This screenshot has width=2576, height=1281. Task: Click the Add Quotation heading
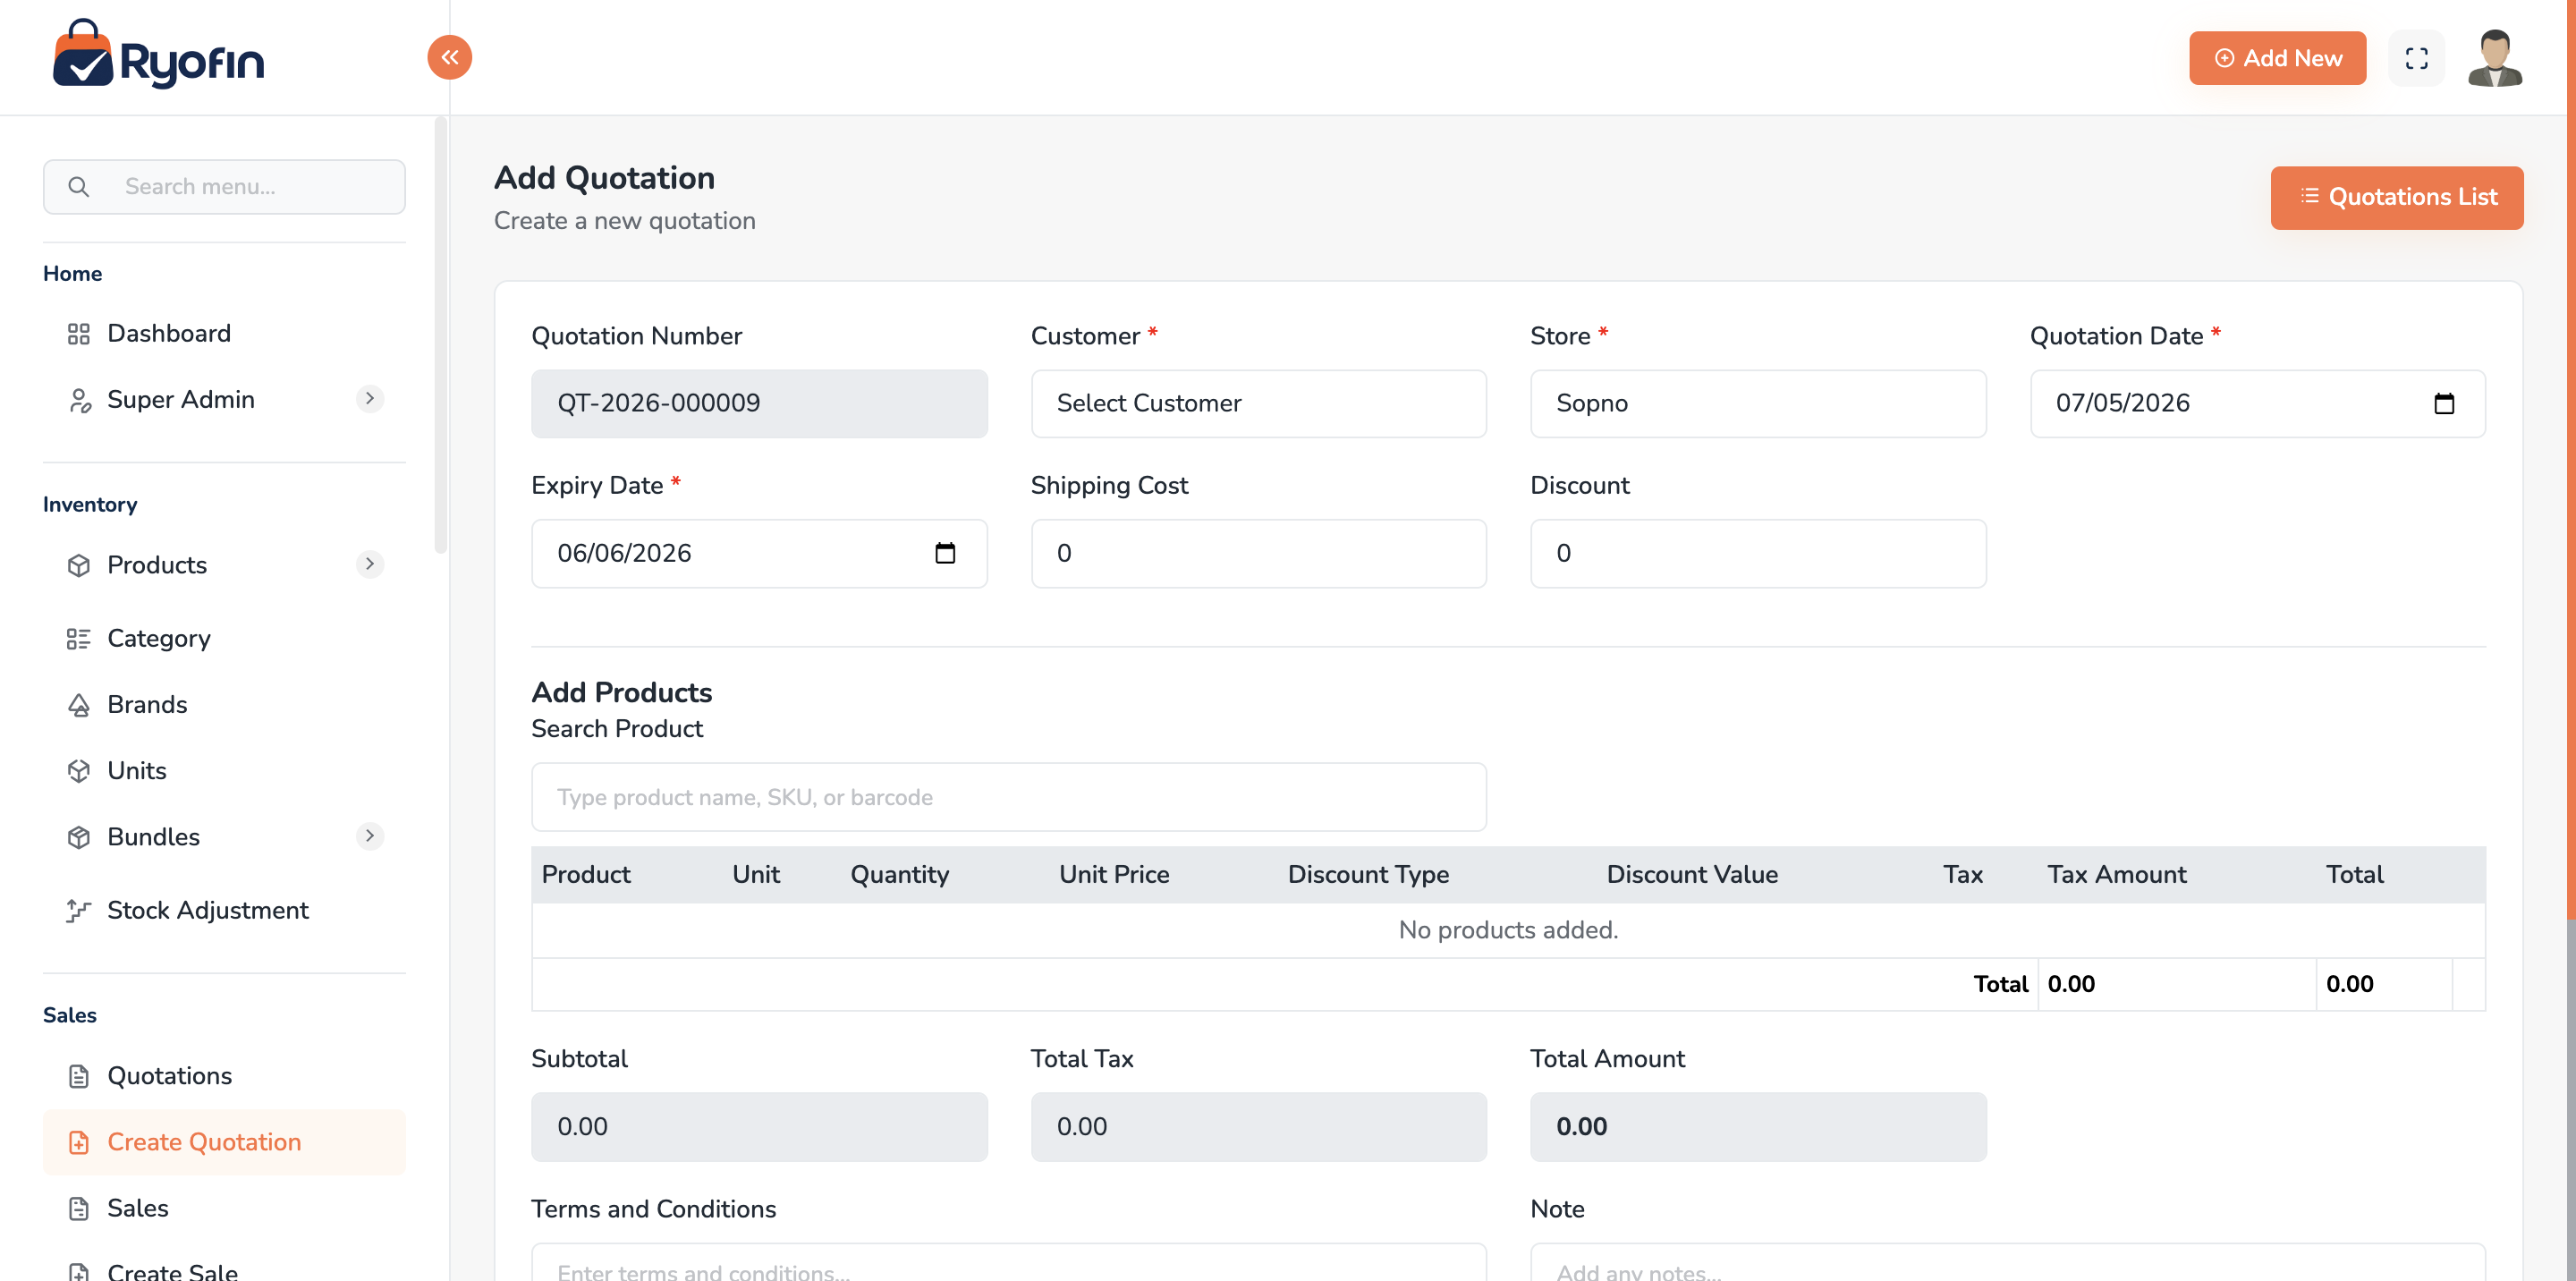pyautogui.click(x=604, y=178)
